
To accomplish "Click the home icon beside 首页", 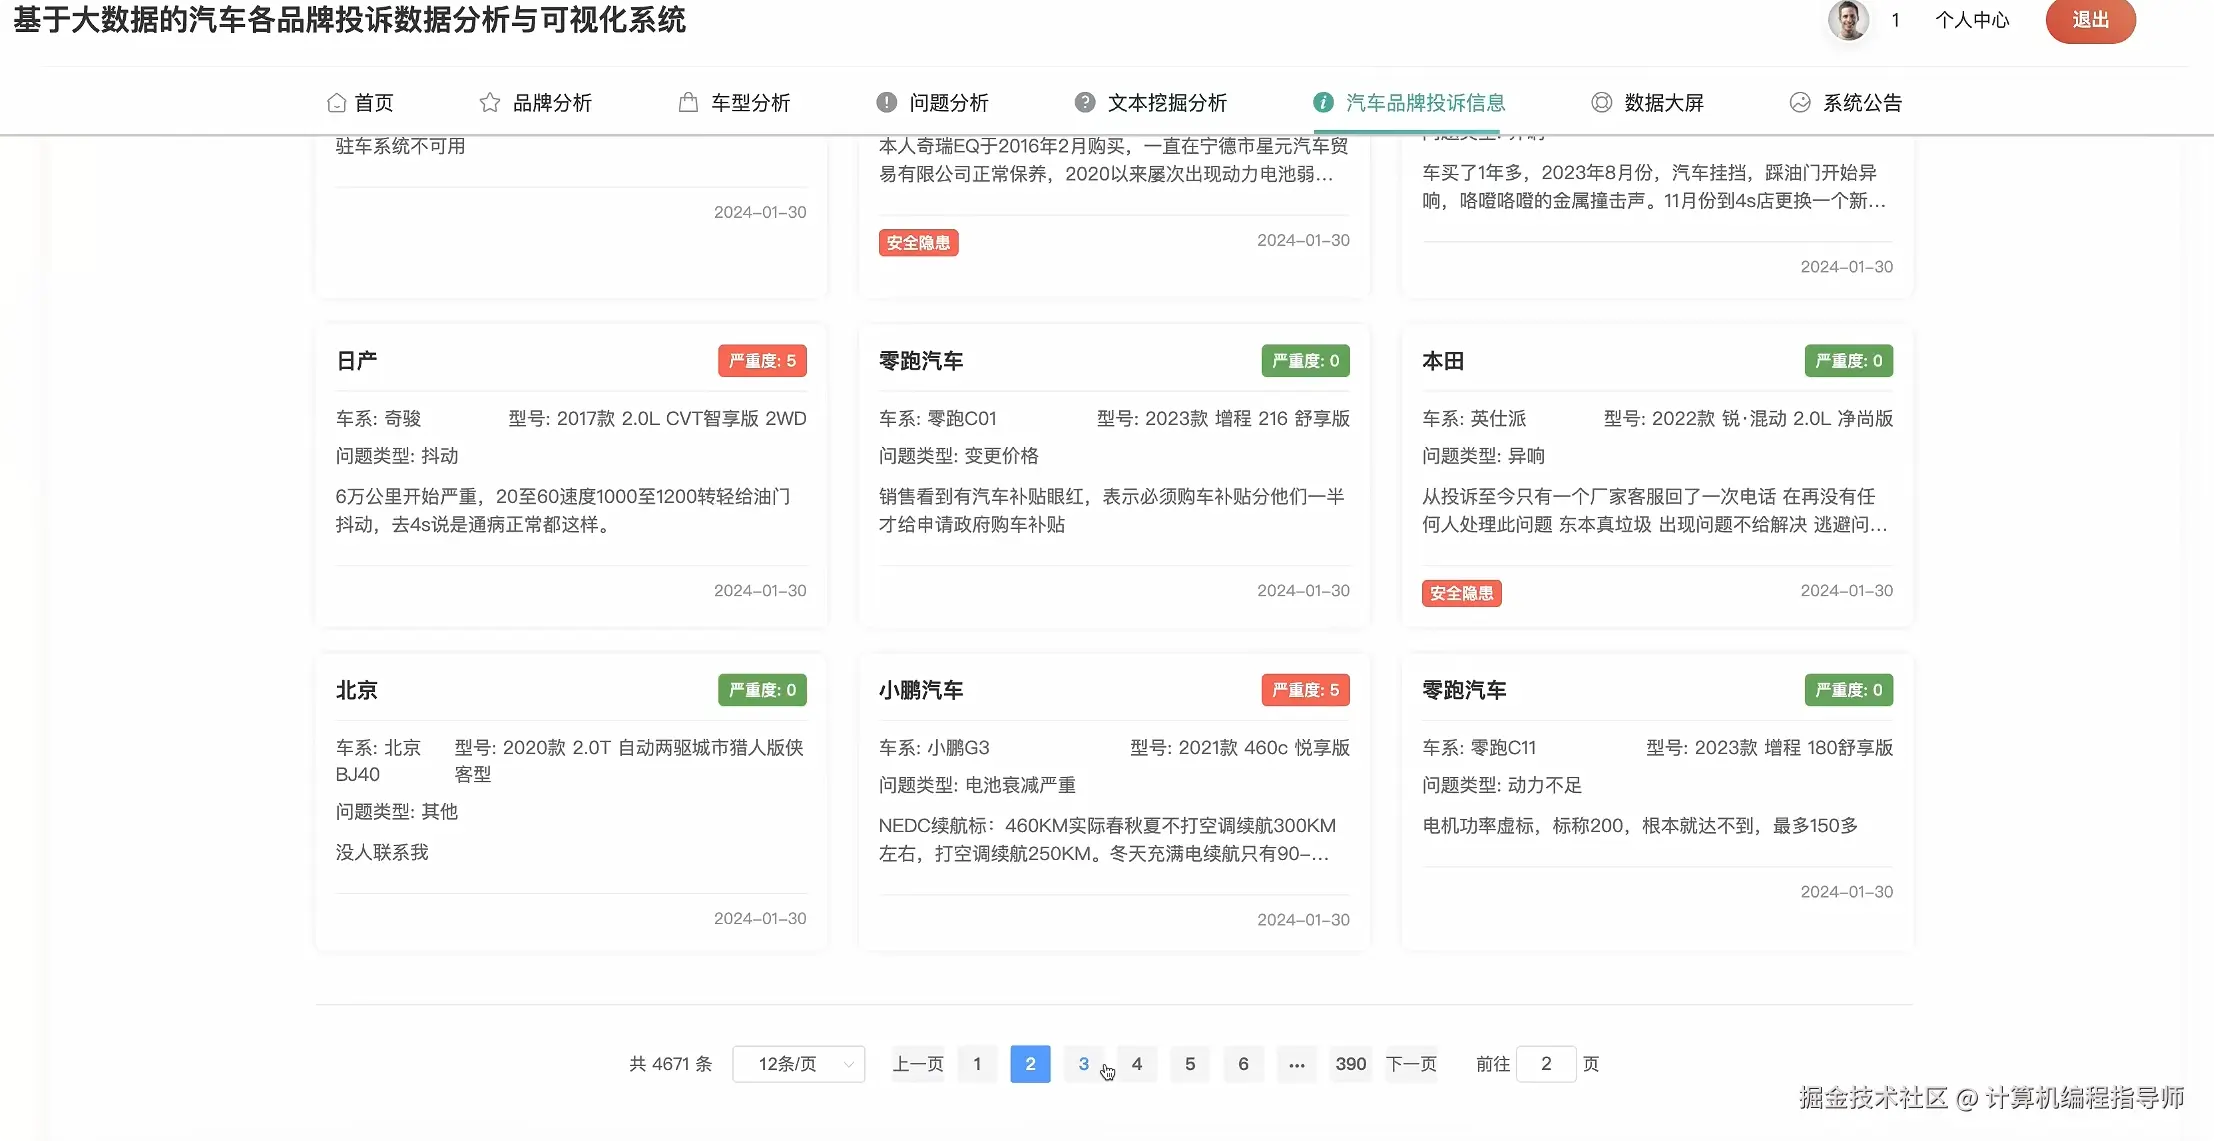I will (337, 102).
